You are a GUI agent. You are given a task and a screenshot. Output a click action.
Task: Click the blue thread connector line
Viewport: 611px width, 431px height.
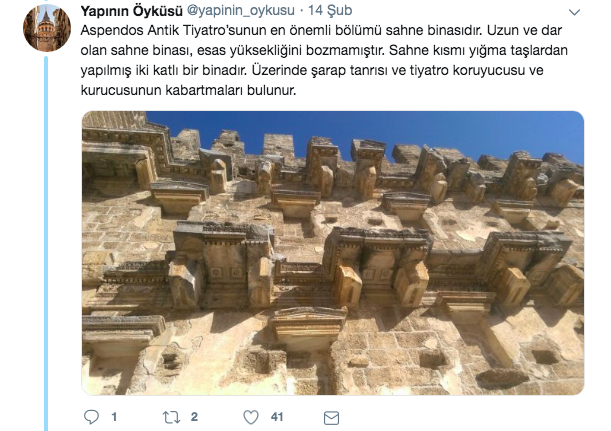tap(46, 244)
